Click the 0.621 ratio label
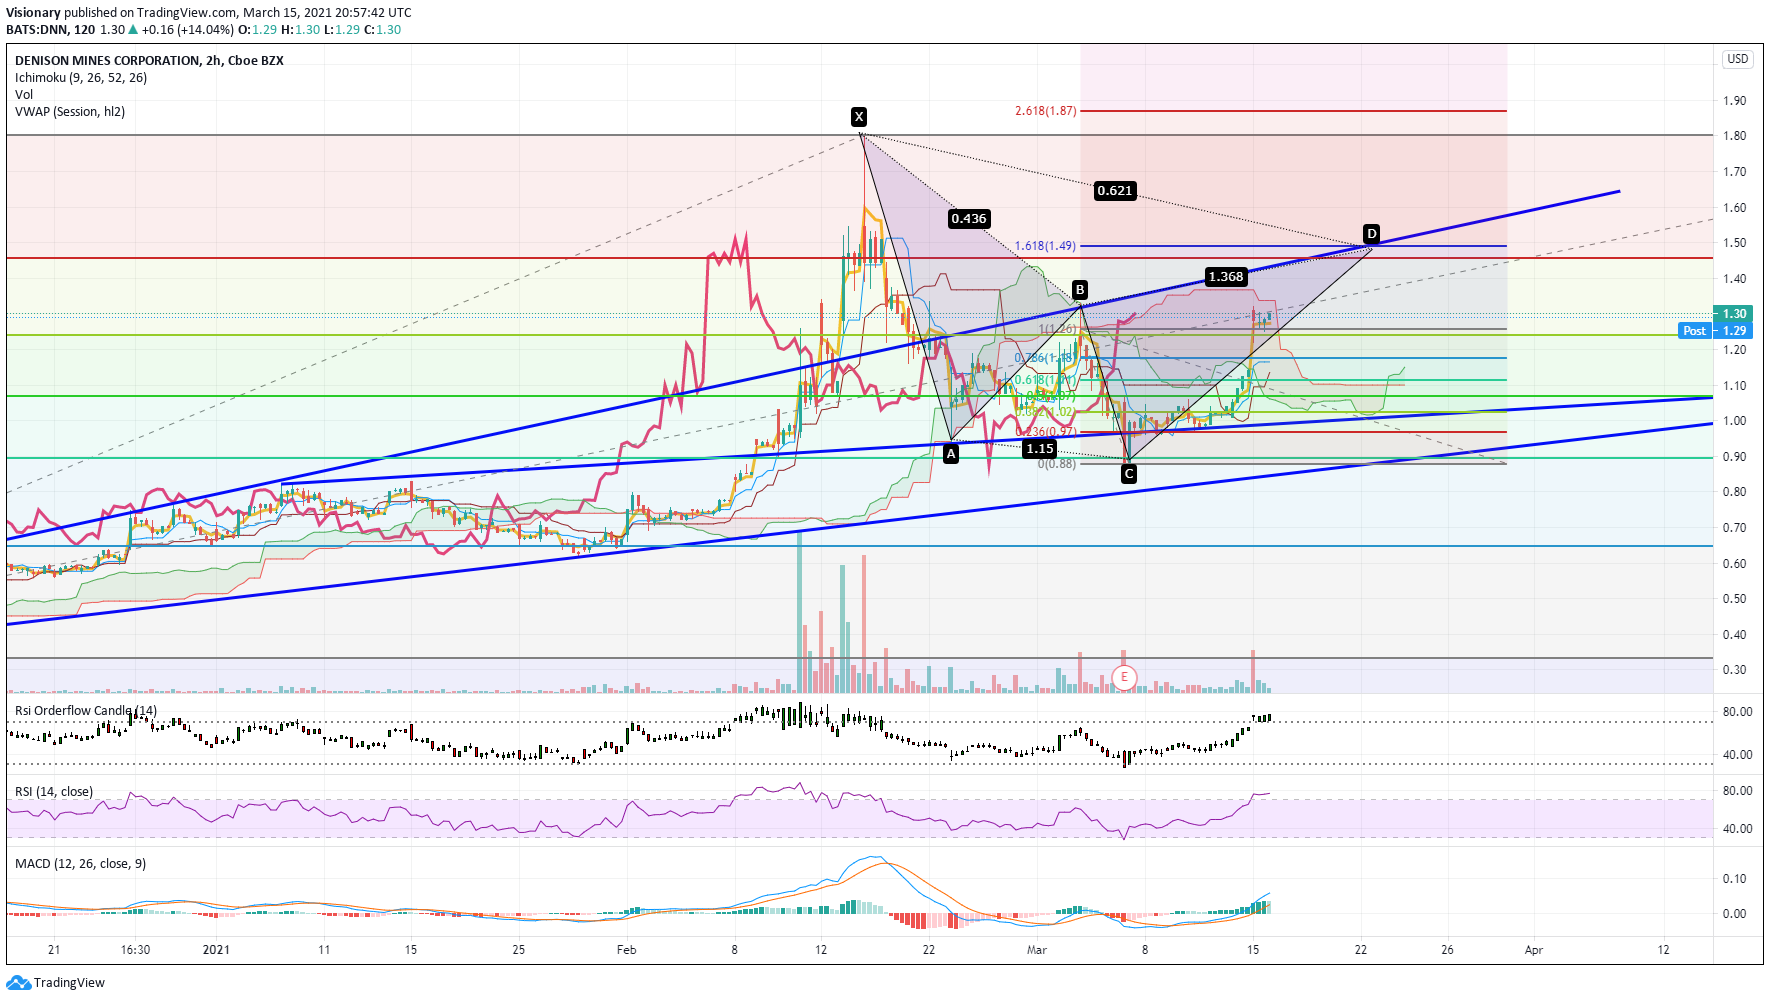Screen dimensions: 1770x1001 [1115, 191]
